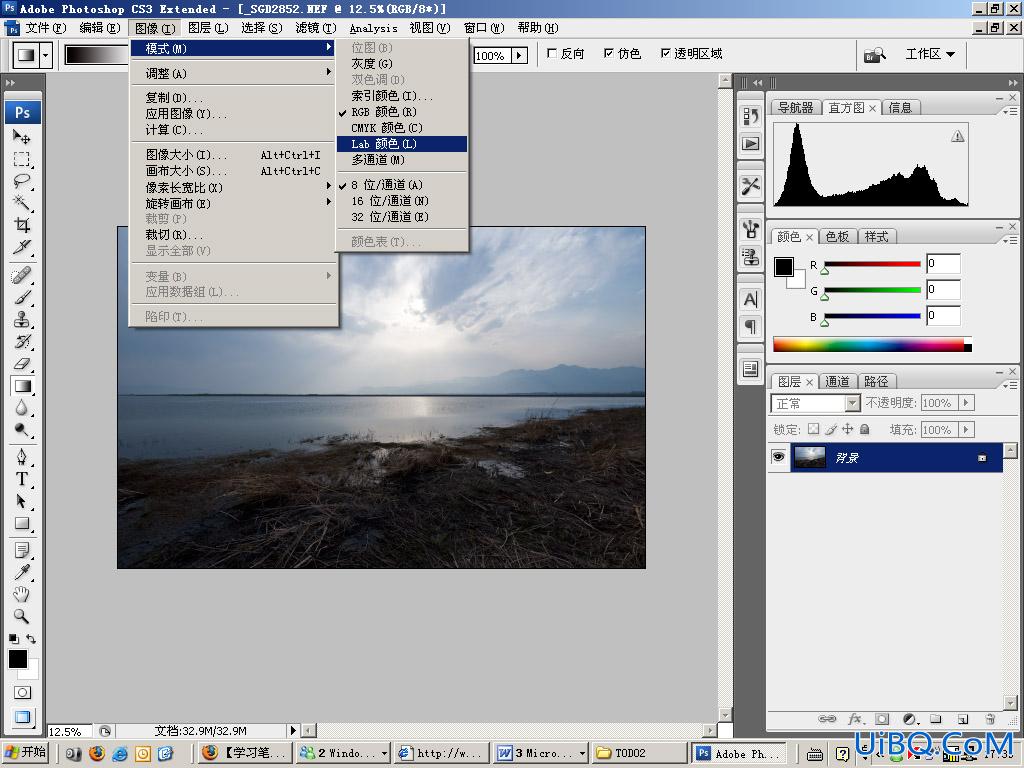Create a new layer button

point(963,719)
